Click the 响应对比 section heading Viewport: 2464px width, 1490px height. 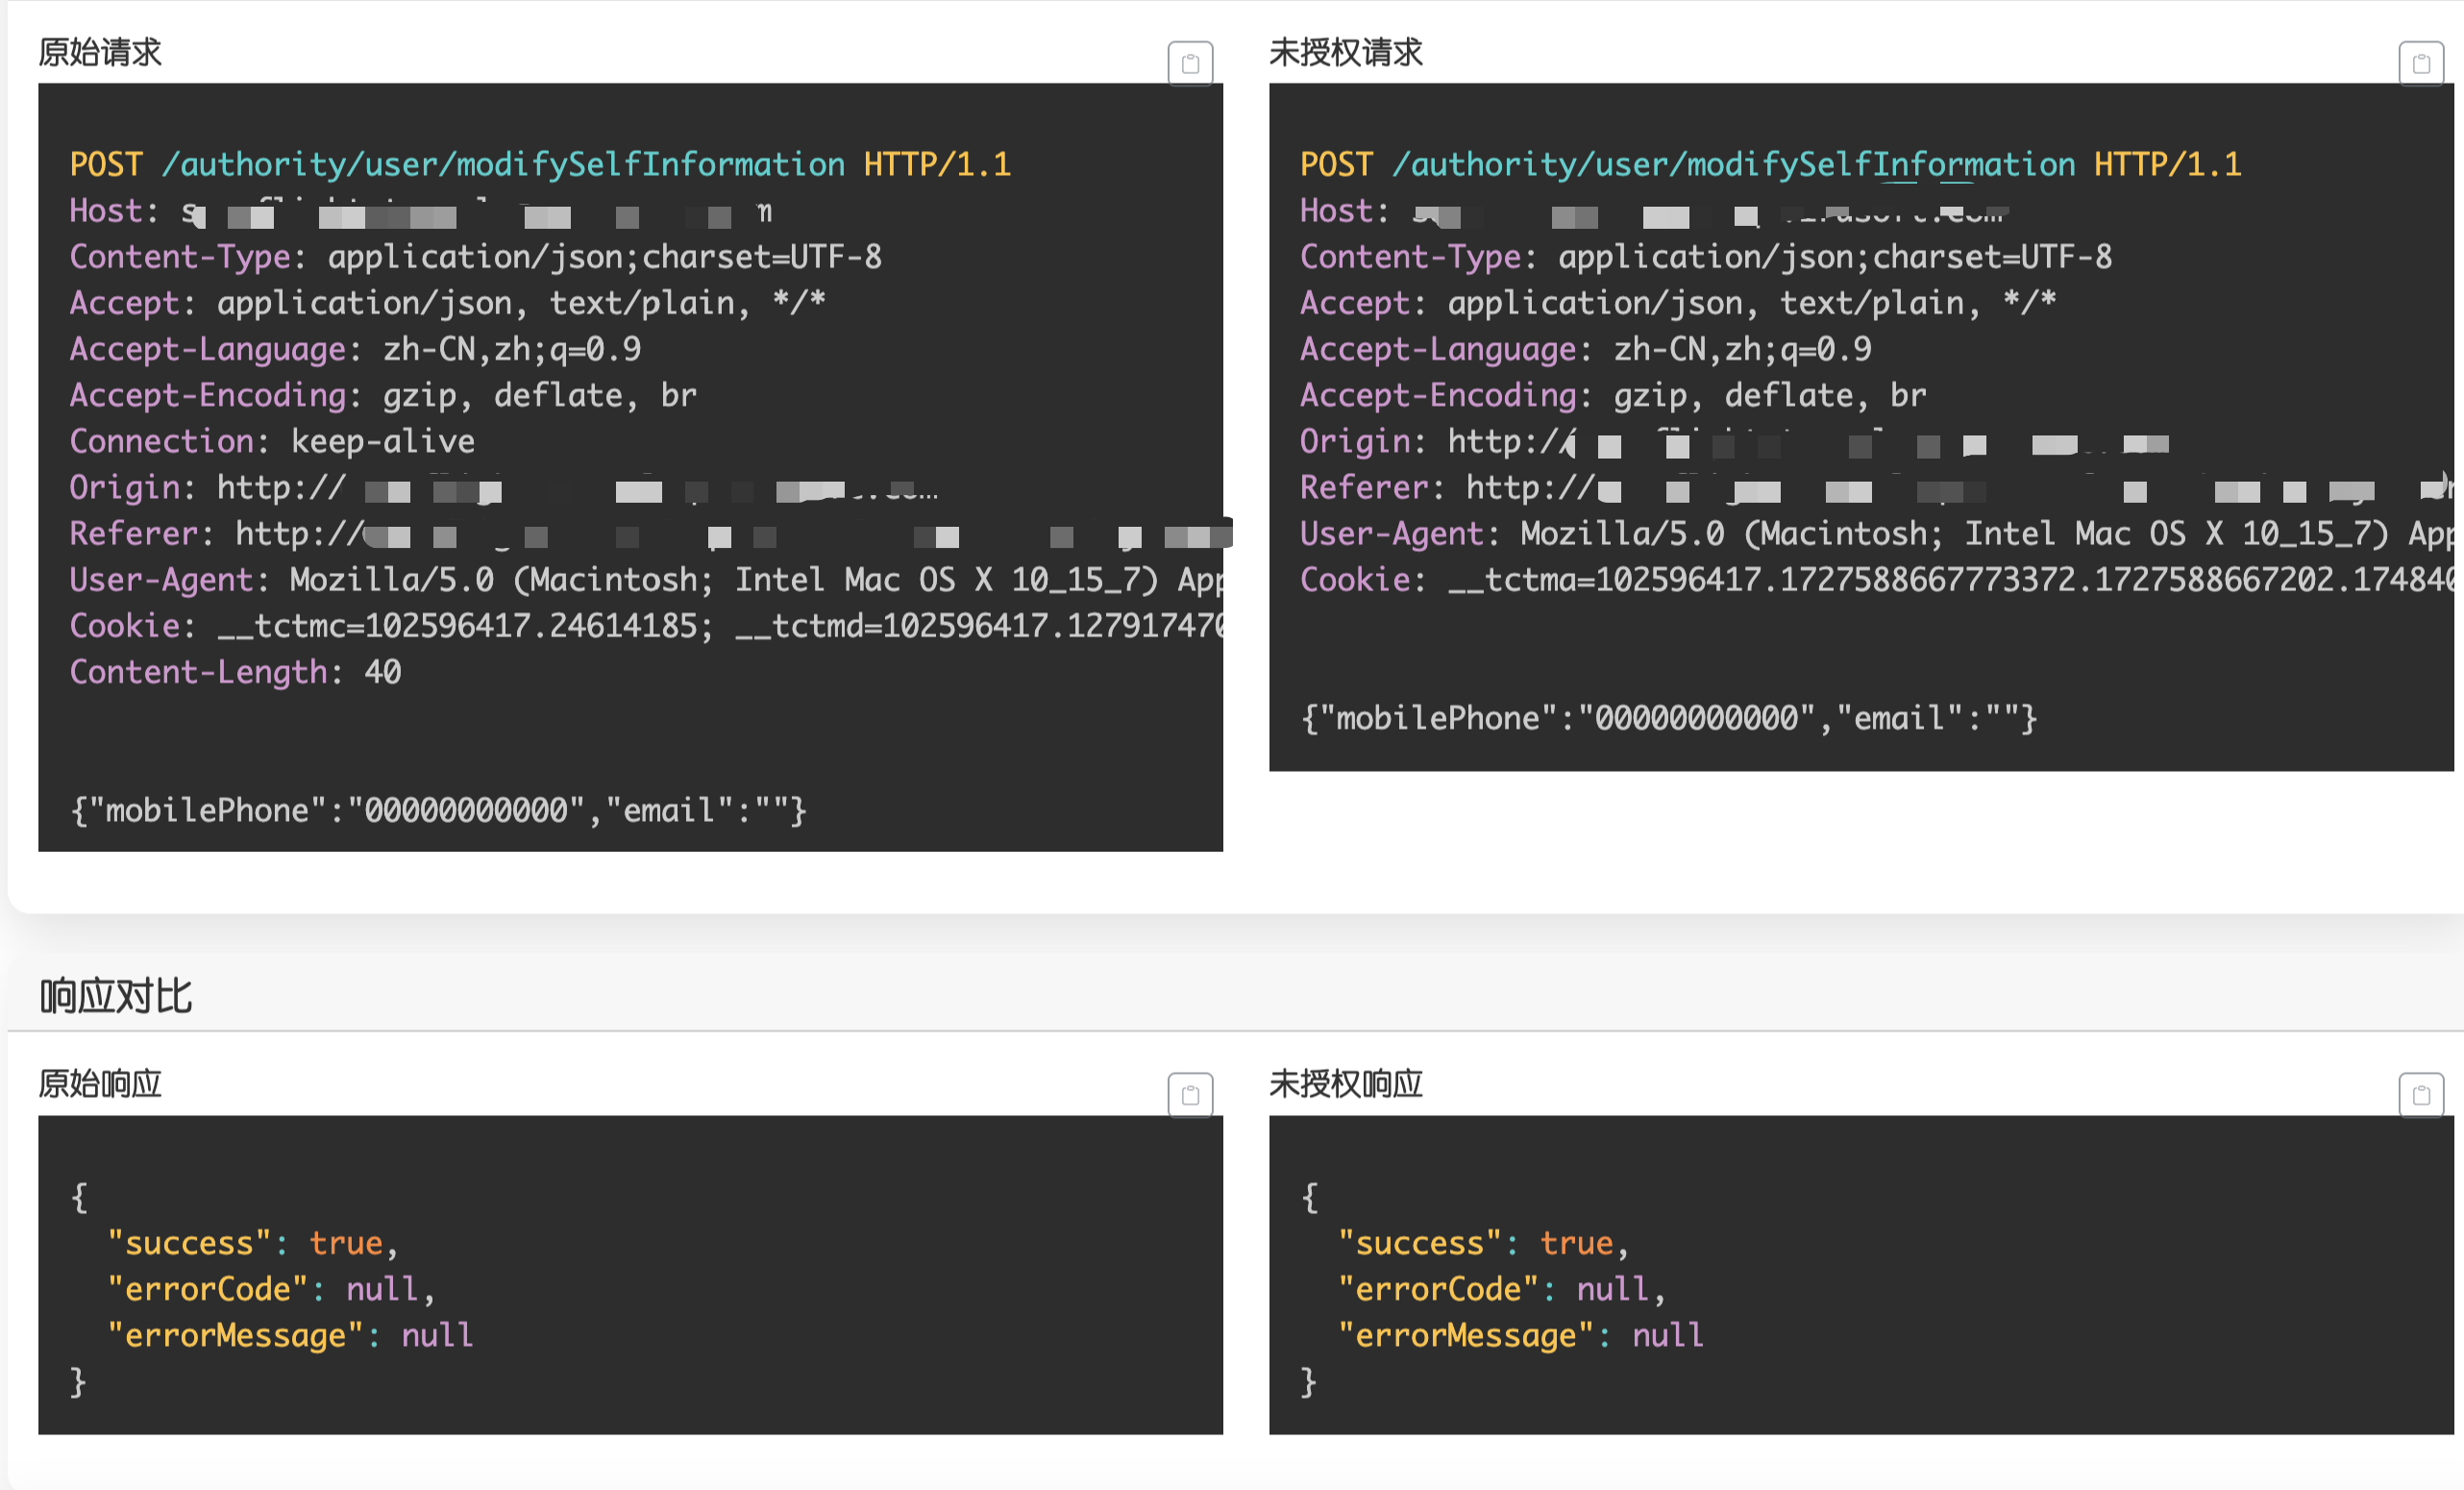[116, 996]
